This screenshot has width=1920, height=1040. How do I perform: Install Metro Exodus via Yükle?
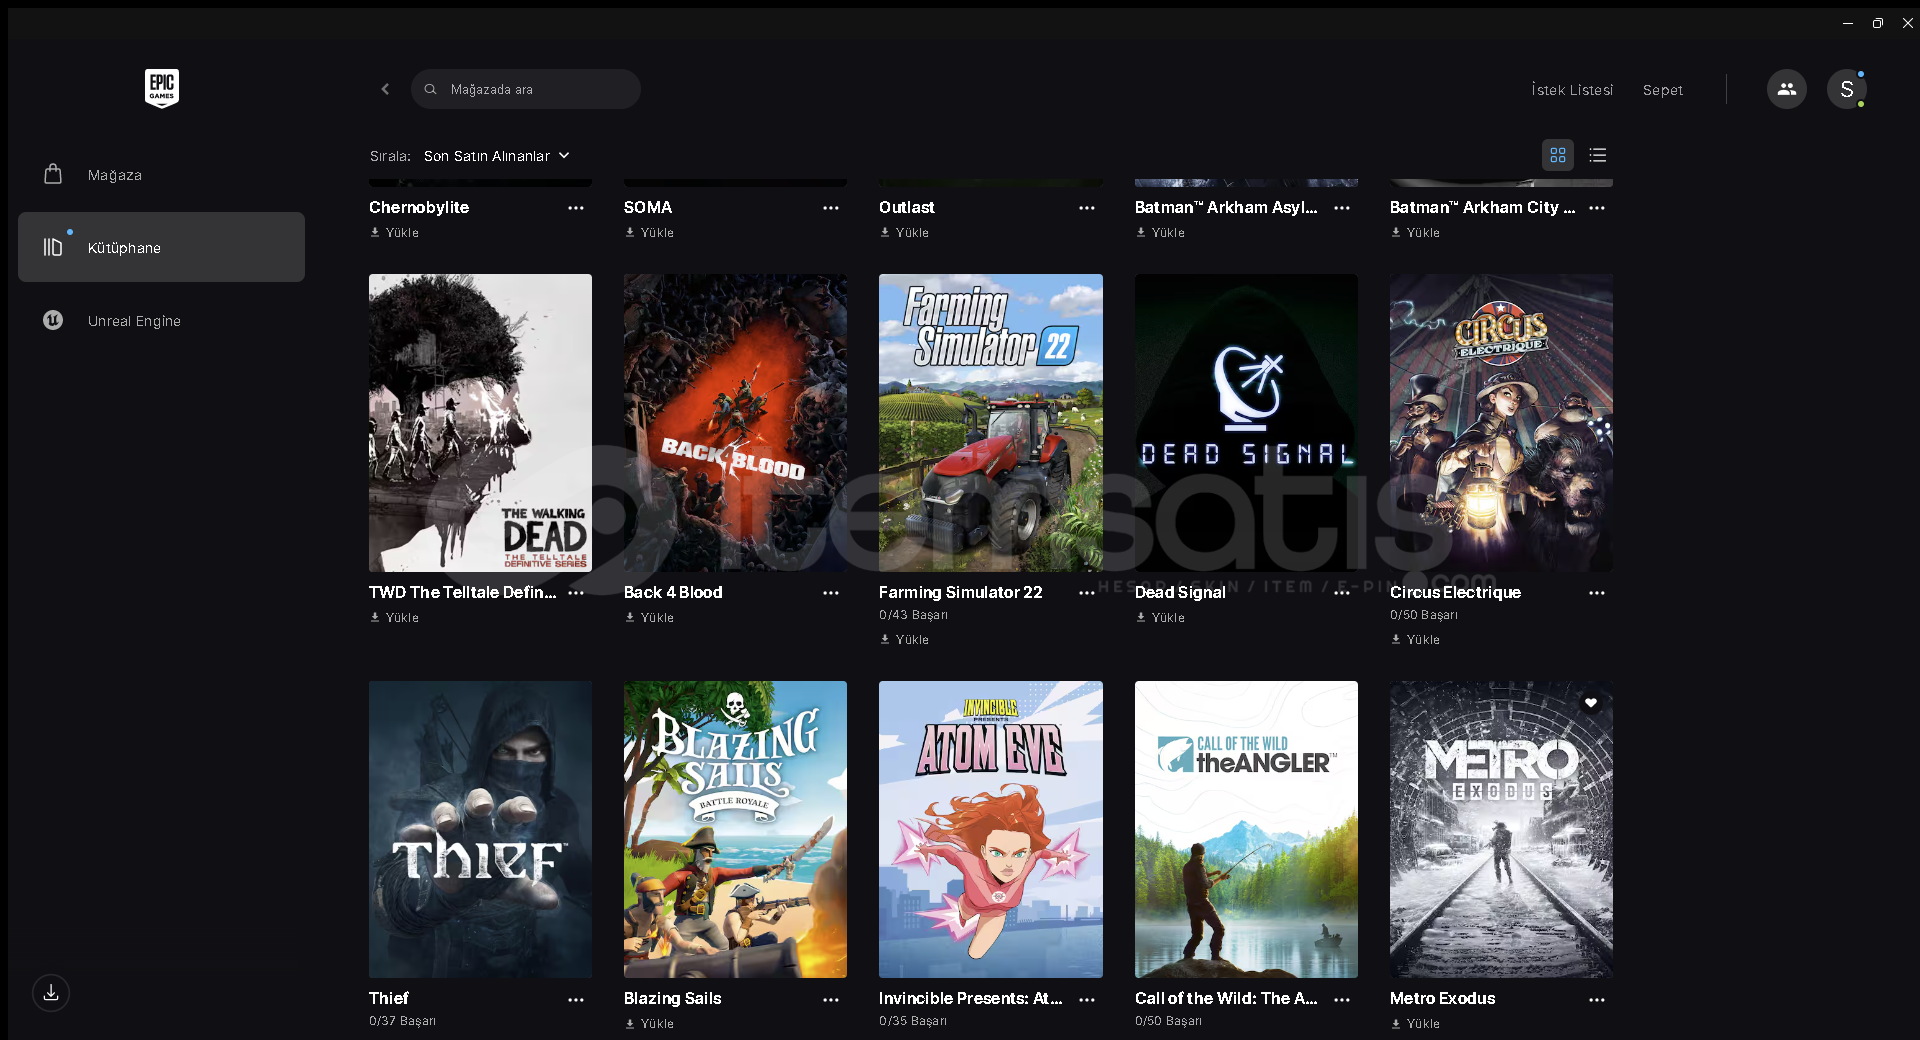click(1416, 1024)
